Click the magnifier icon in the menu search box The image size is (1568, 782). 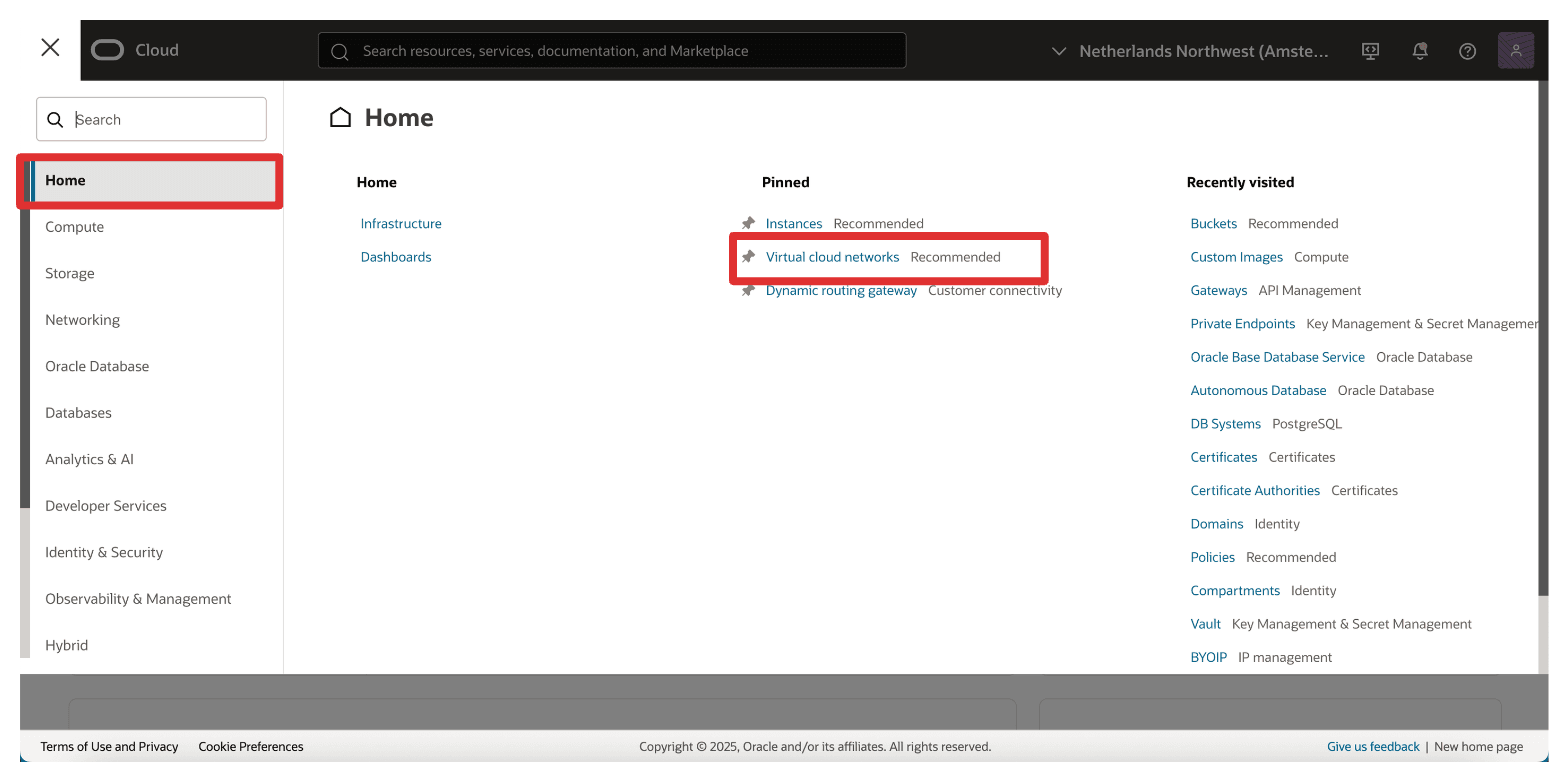(55, 119)
